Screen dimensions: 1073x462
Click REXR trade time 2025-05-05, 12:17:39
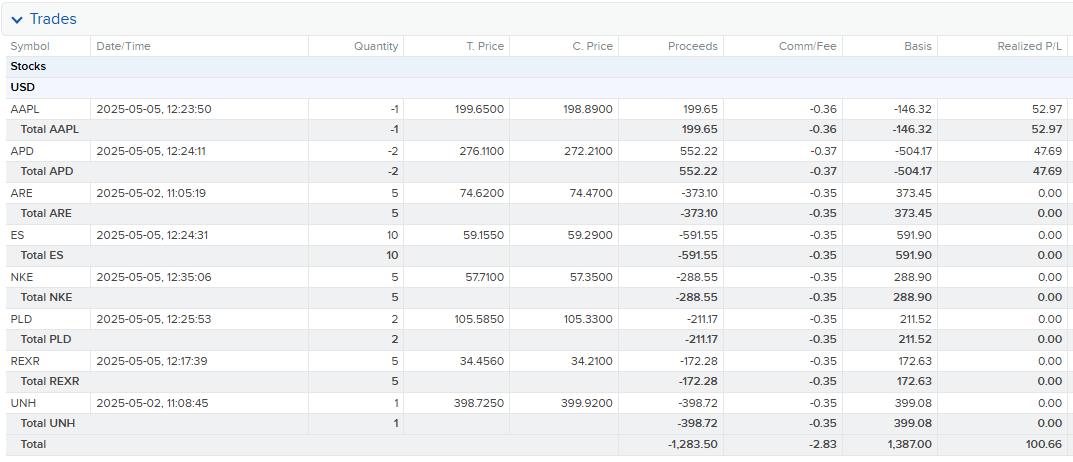pyautogui.click(x=153, y=361)
